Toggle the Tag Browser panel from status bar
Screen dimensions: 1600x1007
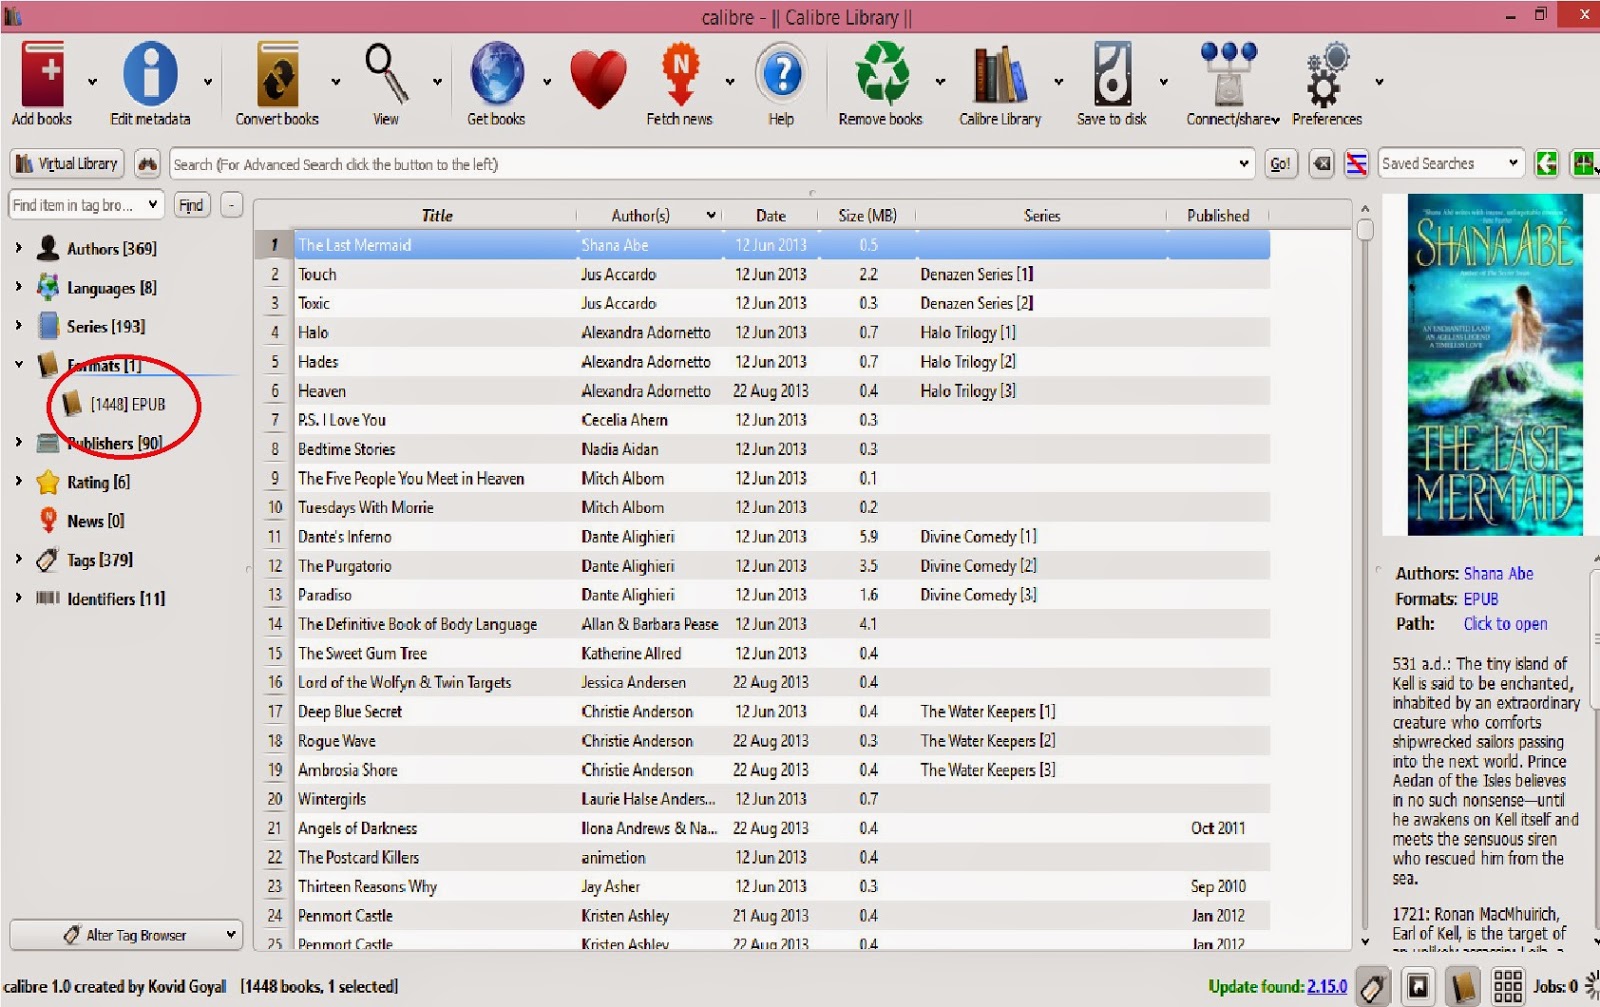1373,987
